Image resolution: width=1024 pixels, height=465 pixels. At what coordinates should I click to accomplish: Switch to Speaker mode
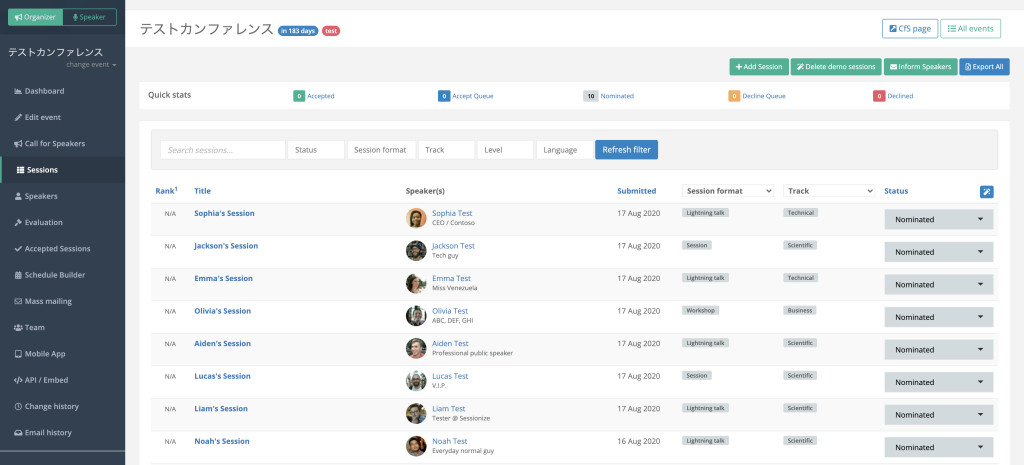[x=89, y=17]
